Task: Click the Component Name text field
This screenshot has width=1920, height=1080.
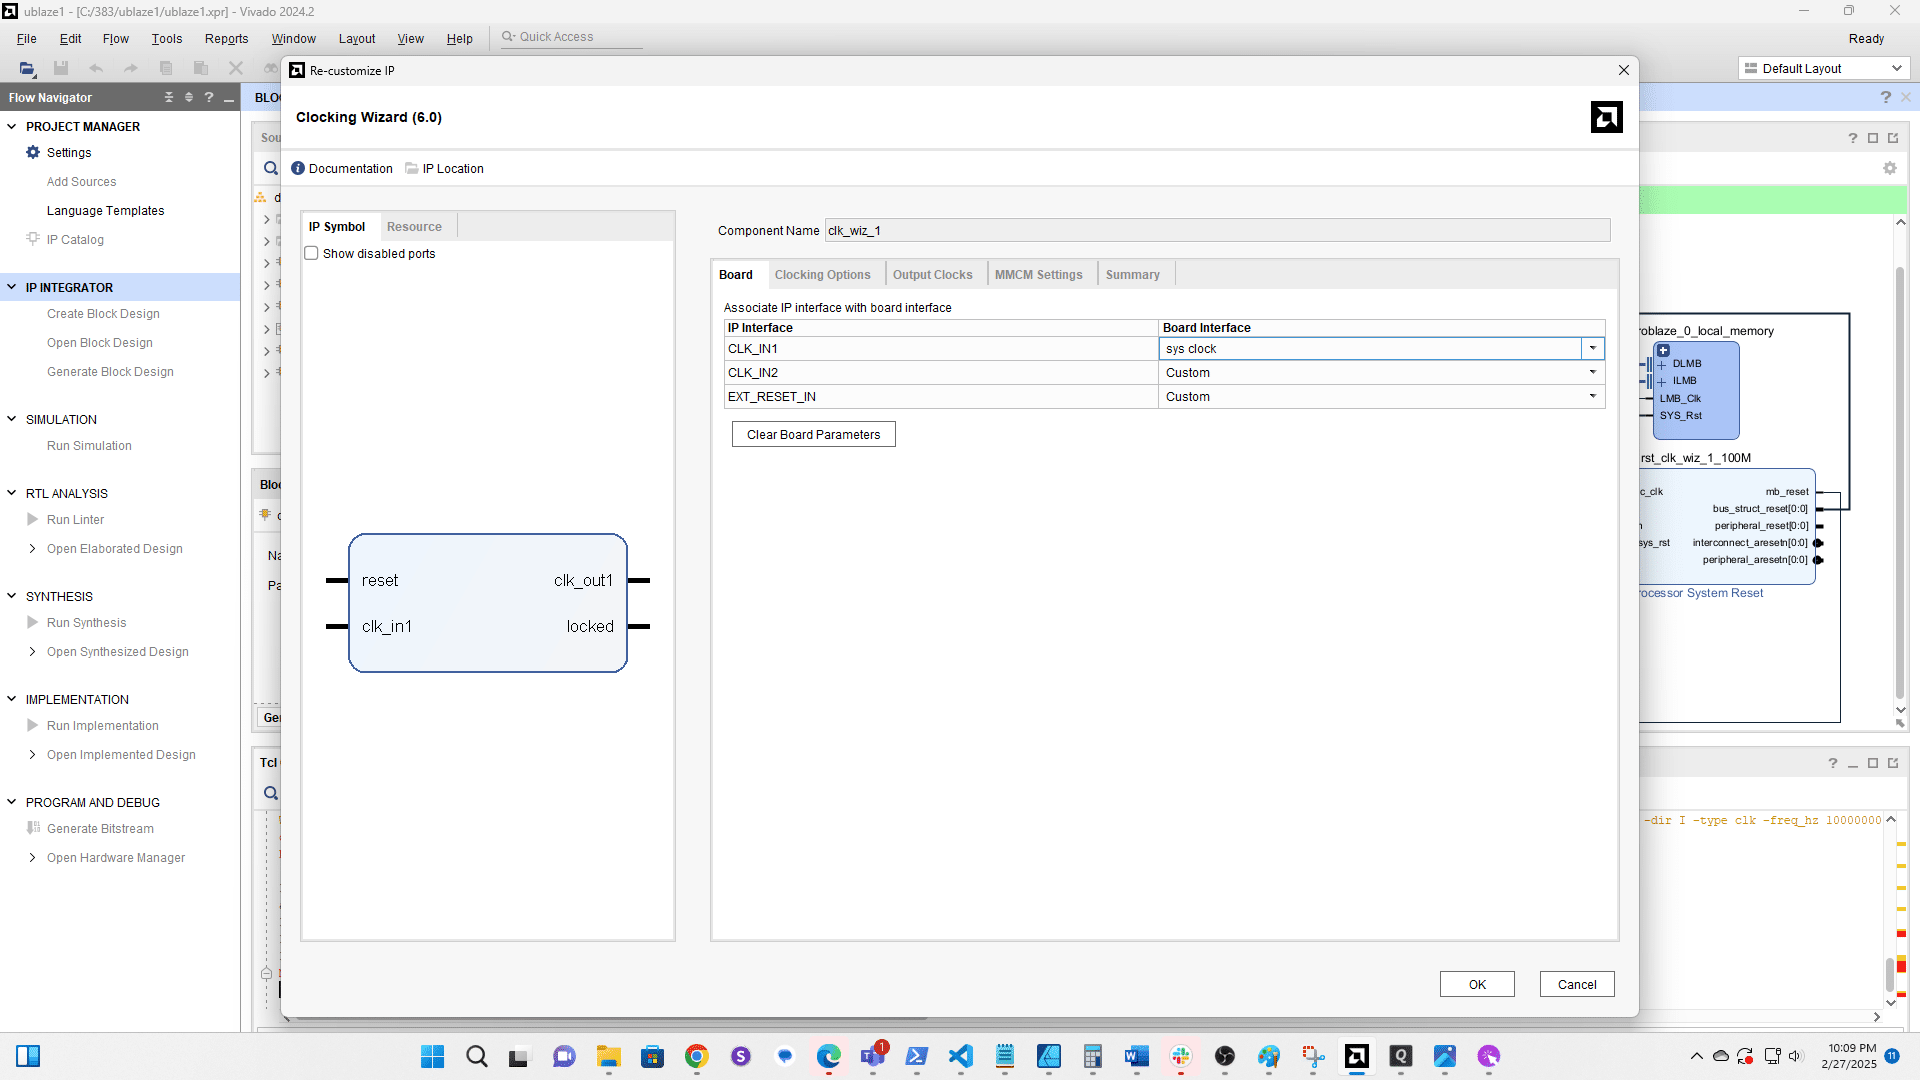Action: pyautogui.click(x=1216, y=230)
